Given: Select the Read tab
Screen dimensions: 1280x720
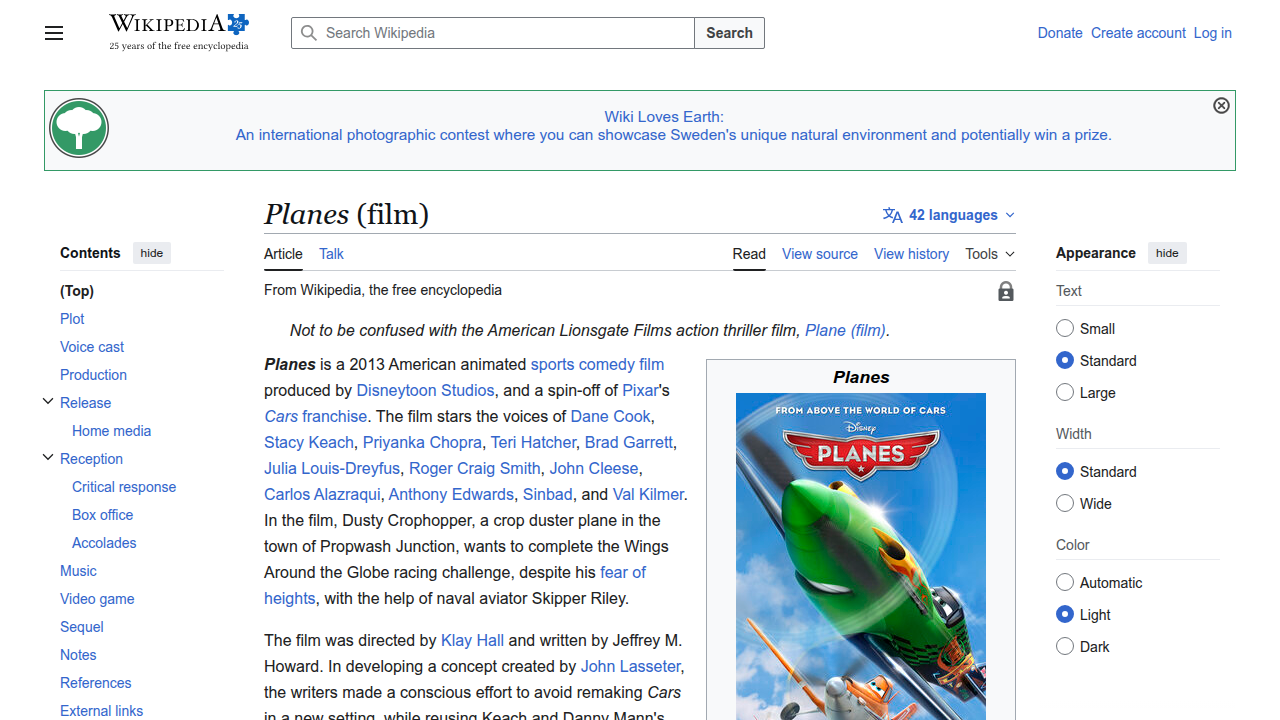Looking at the screenshot, I should 749,254.
